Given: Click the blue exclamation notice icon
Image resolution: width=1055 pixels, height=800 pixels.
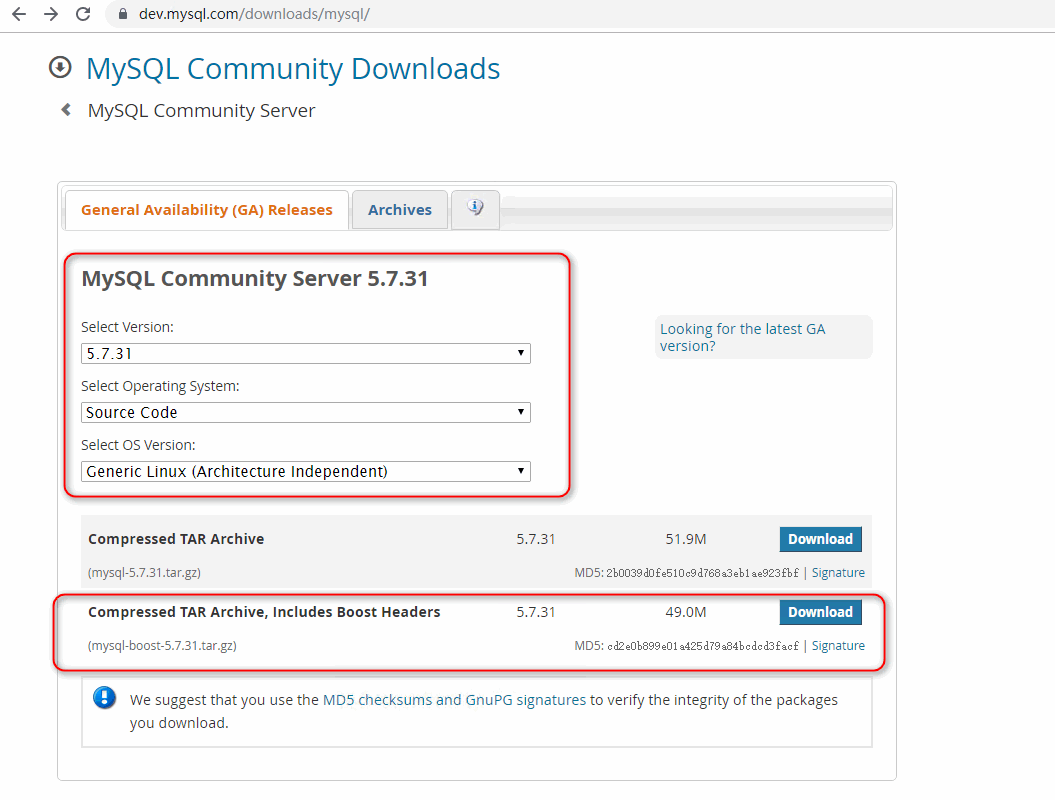Looking at the screenshot, I should pos(104,698).
